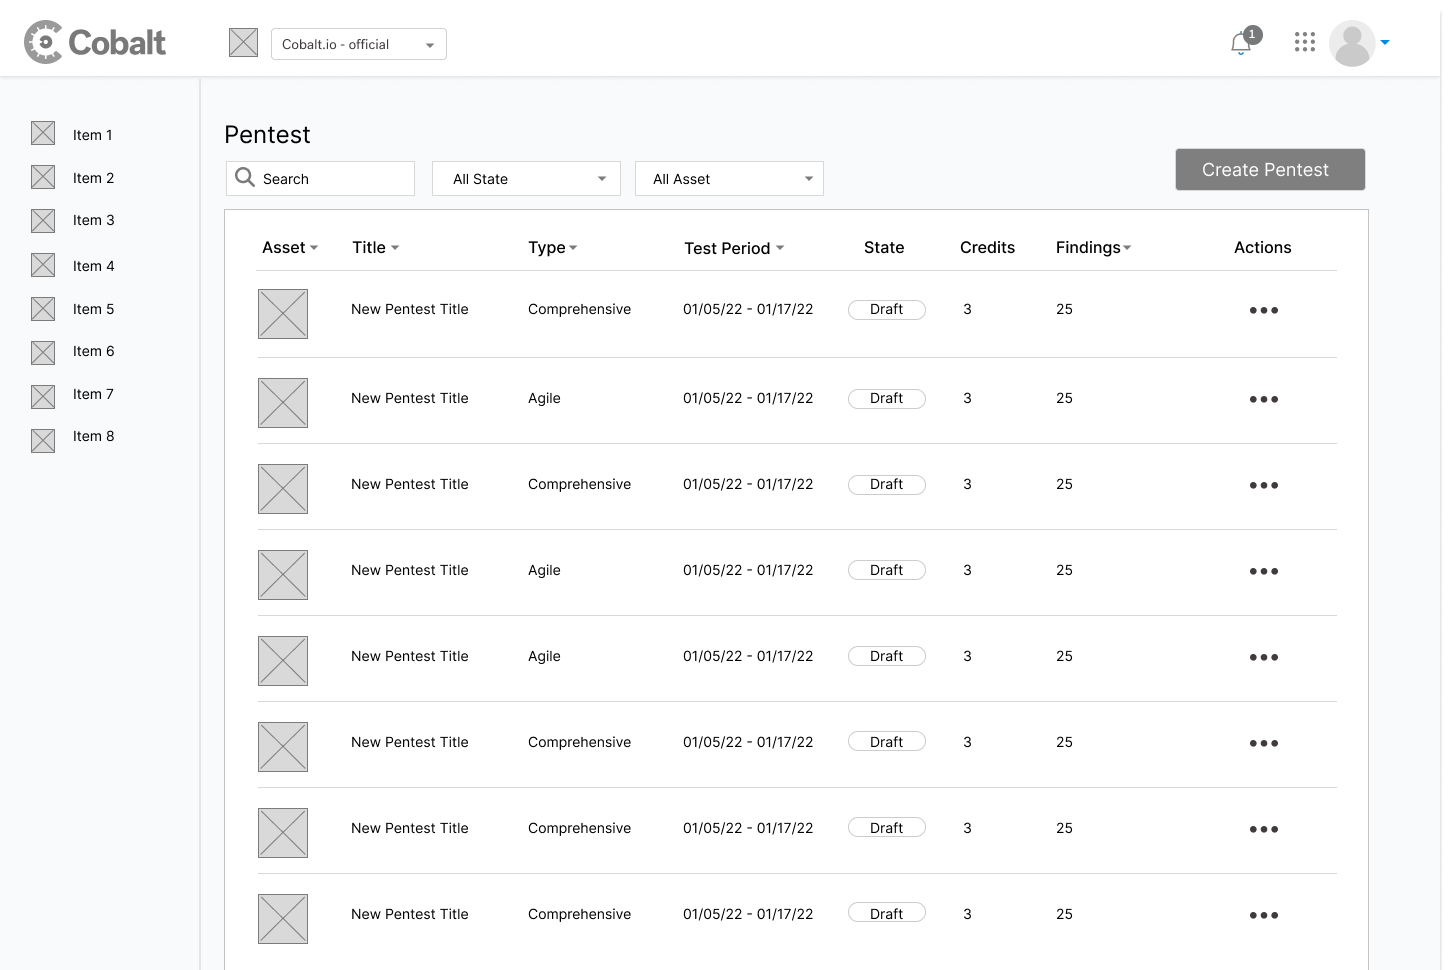This screenshot has width=1448, height=970.
Task: Click the asset thumbnail in the first row
Action: [283, 314]
